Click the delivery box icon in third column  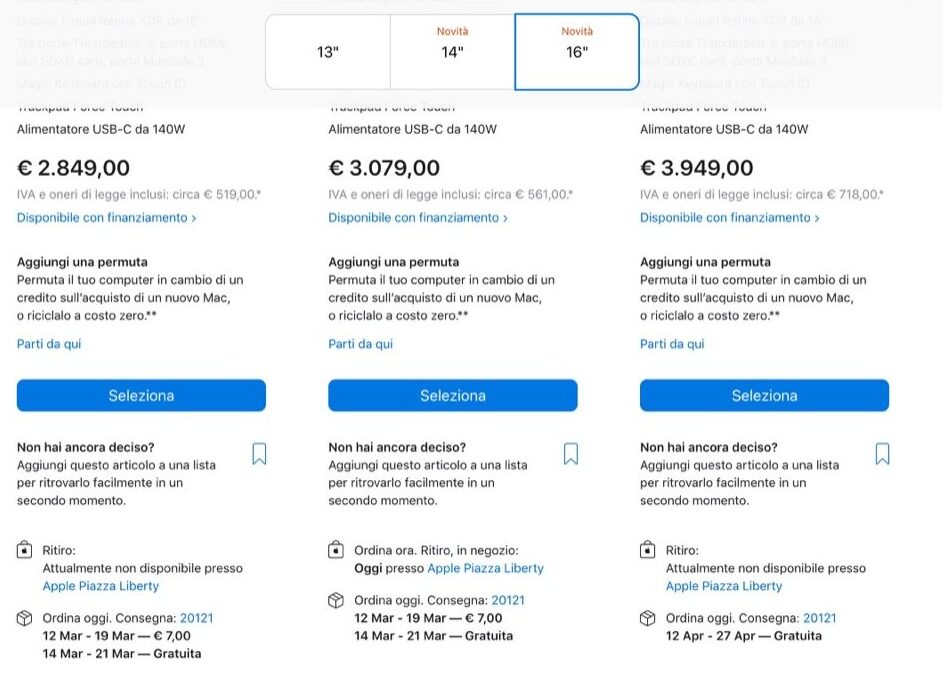[x=648, y=618]
